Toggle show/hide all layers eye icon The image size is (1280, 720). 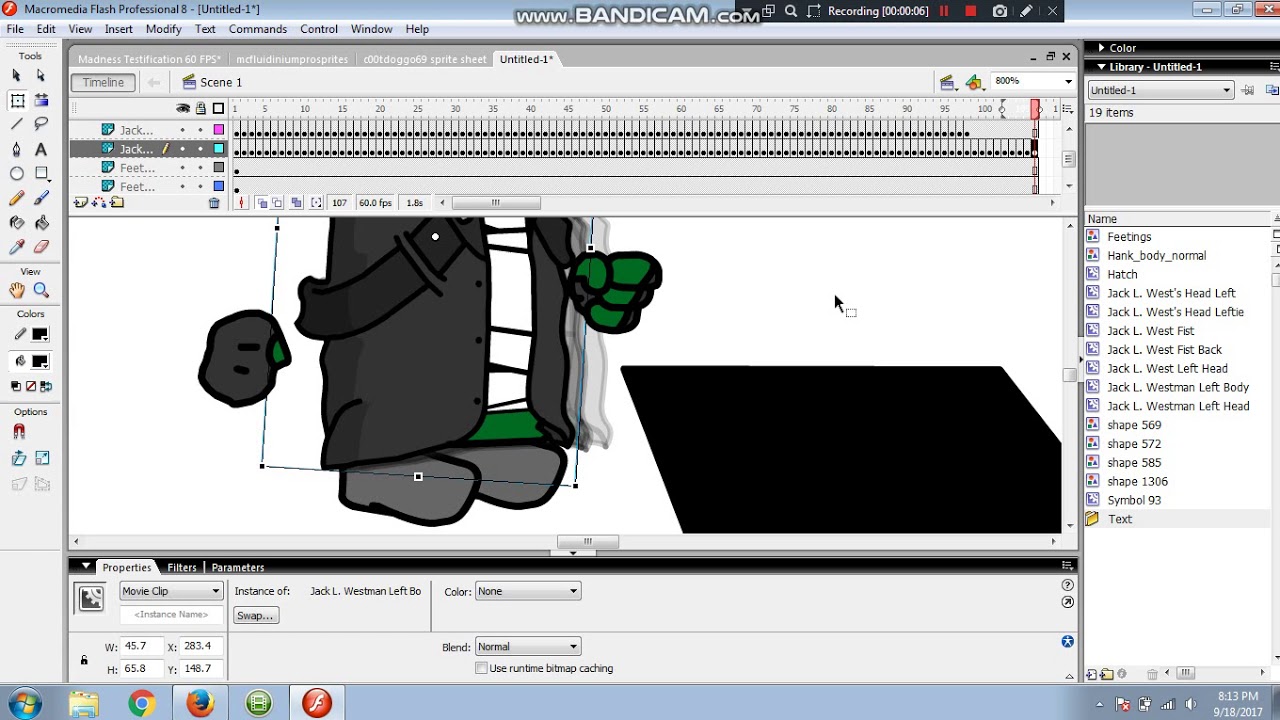[183, 108]
